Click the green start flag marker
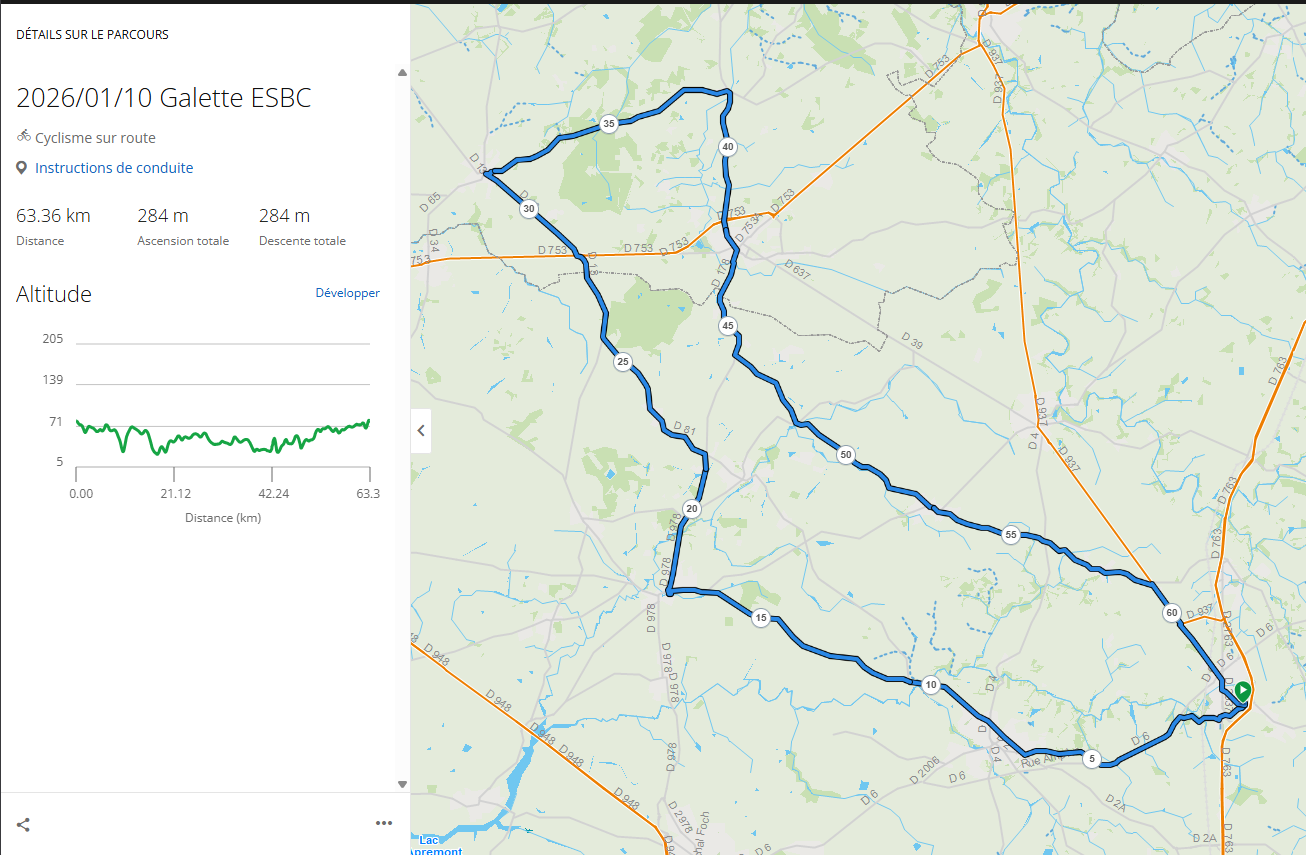Image resolution: width=1306 pixels, height=855 pixels. coord(1242,690)
